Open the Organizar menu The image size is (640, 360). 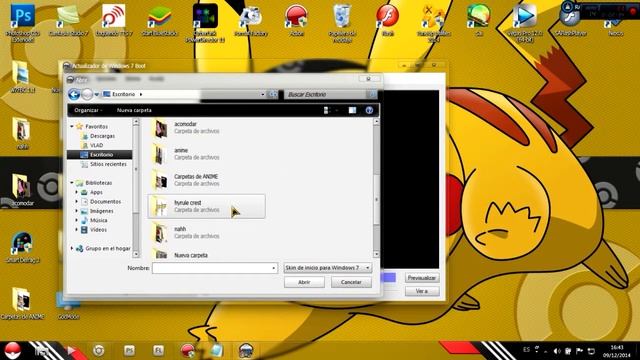(x=88, y=110)
